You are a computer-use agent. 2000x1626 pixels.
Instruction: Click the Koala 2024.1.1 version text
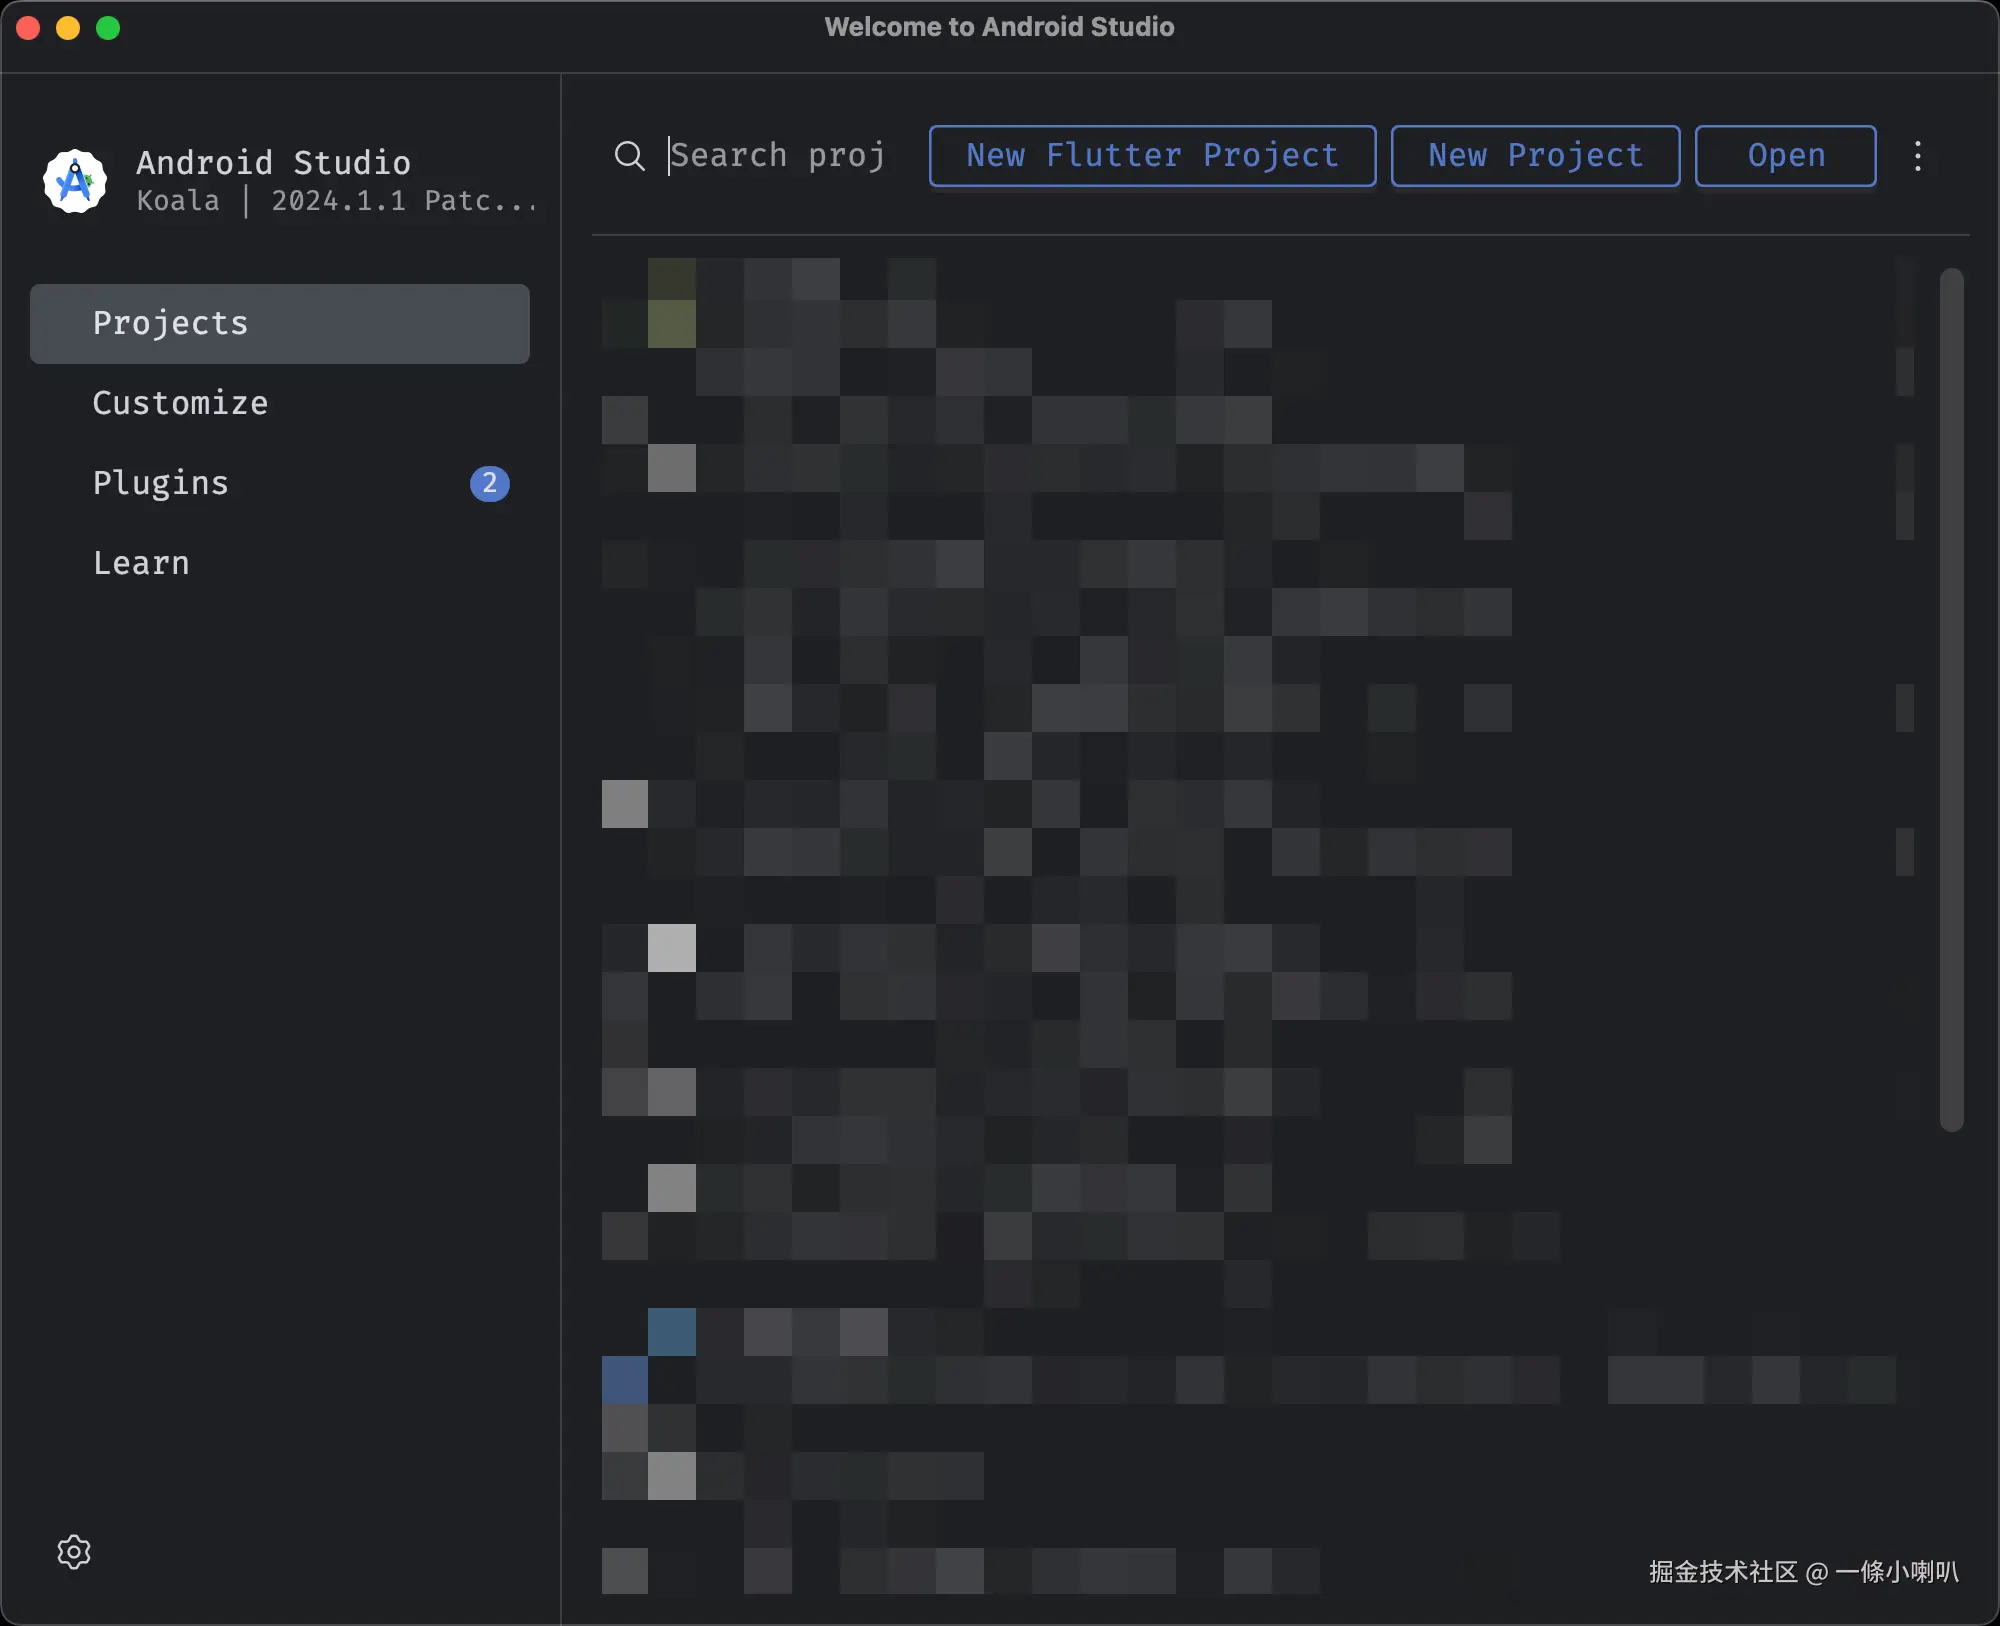[x=337, y=201]
